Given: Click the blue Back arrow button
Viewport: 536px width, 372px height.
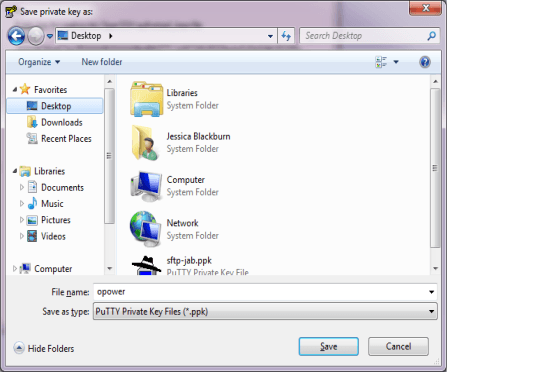Looking at the screenshot, I should point(16,36).
